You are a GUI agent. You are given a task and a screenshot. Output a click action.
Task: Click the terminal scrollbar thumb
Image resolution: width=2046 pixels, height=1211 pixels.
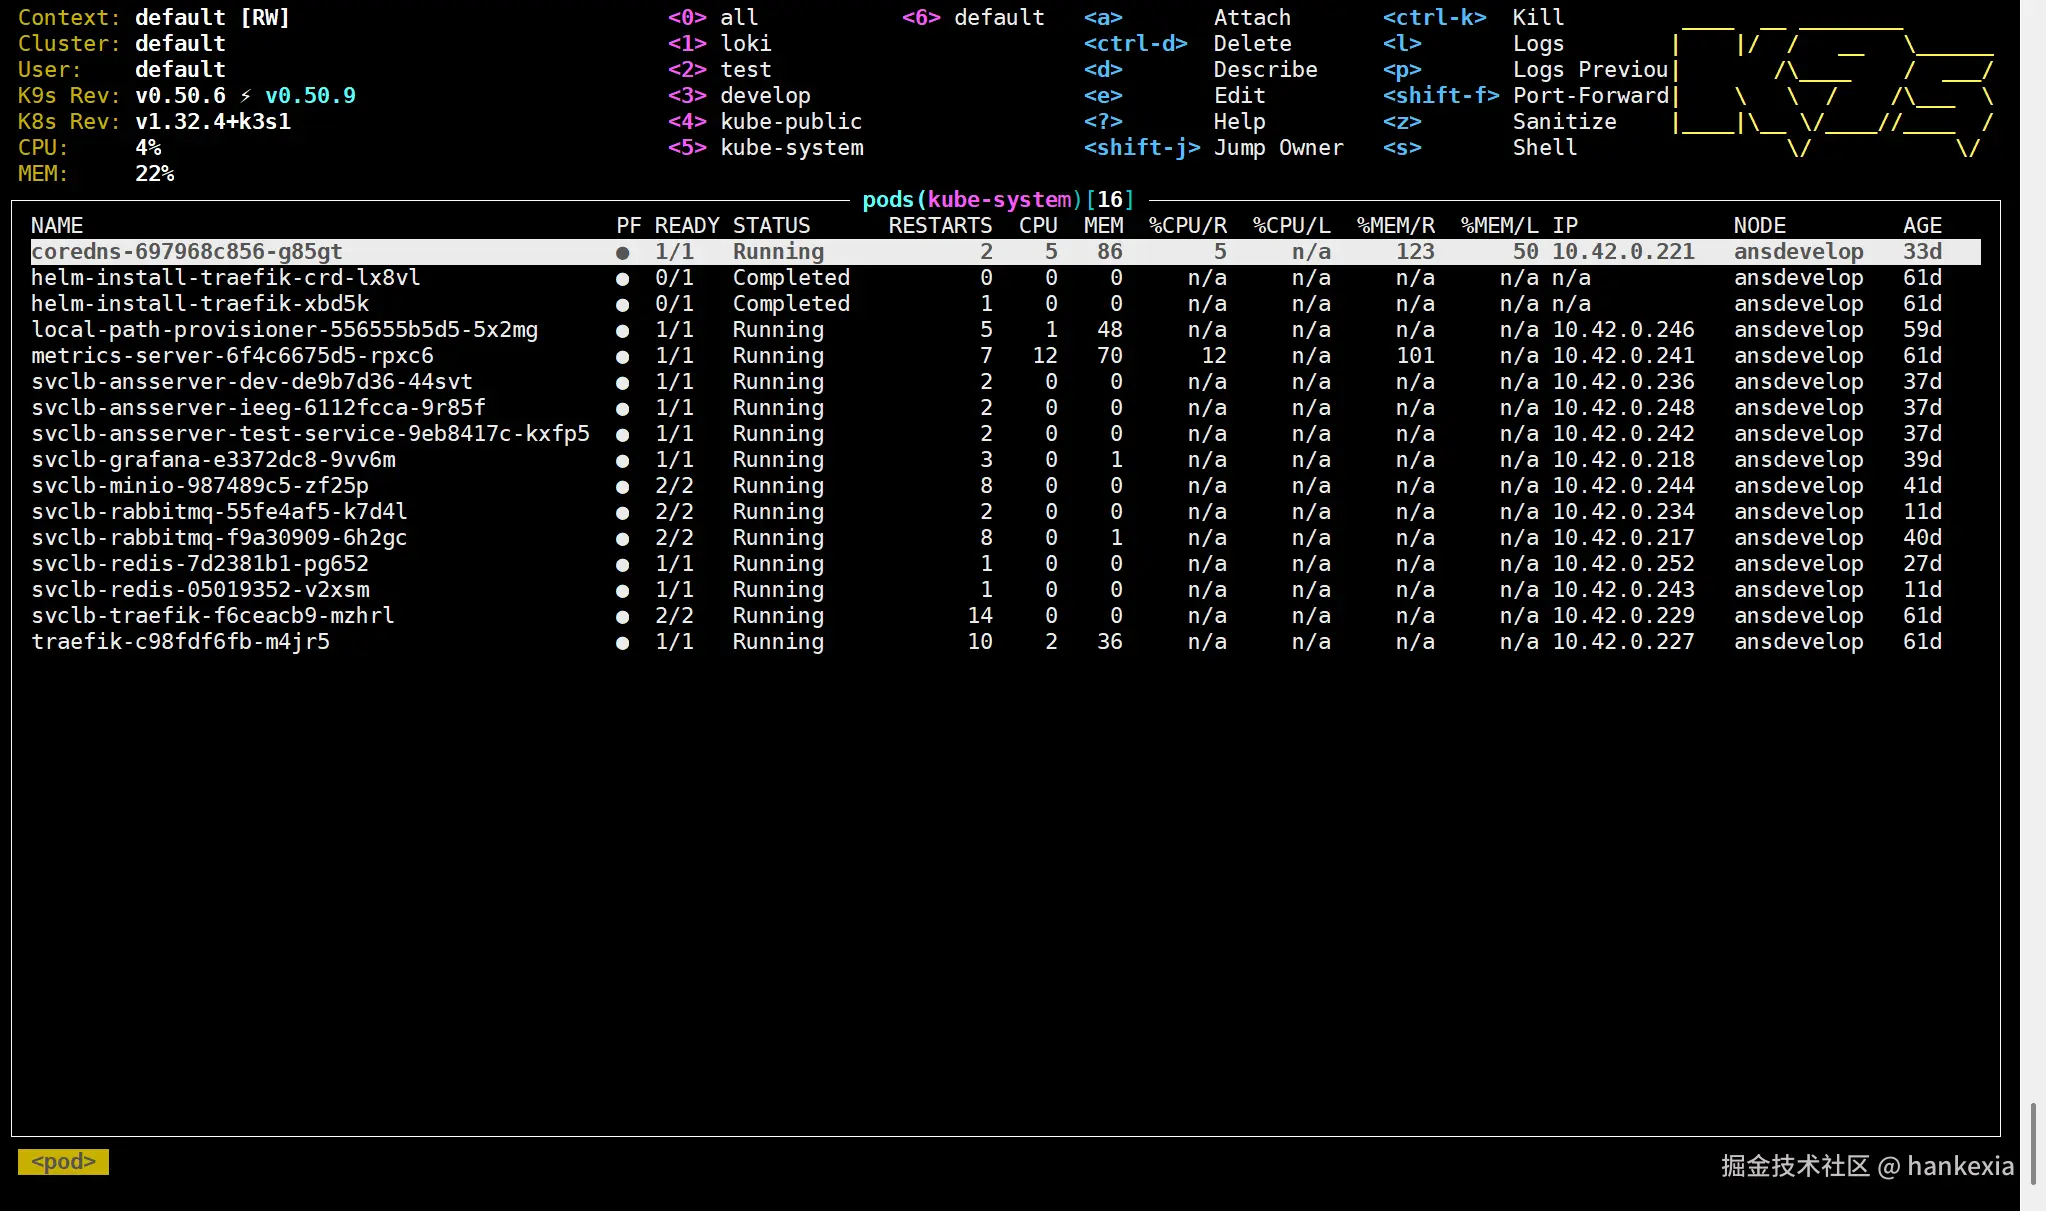pos(2033,1143)
